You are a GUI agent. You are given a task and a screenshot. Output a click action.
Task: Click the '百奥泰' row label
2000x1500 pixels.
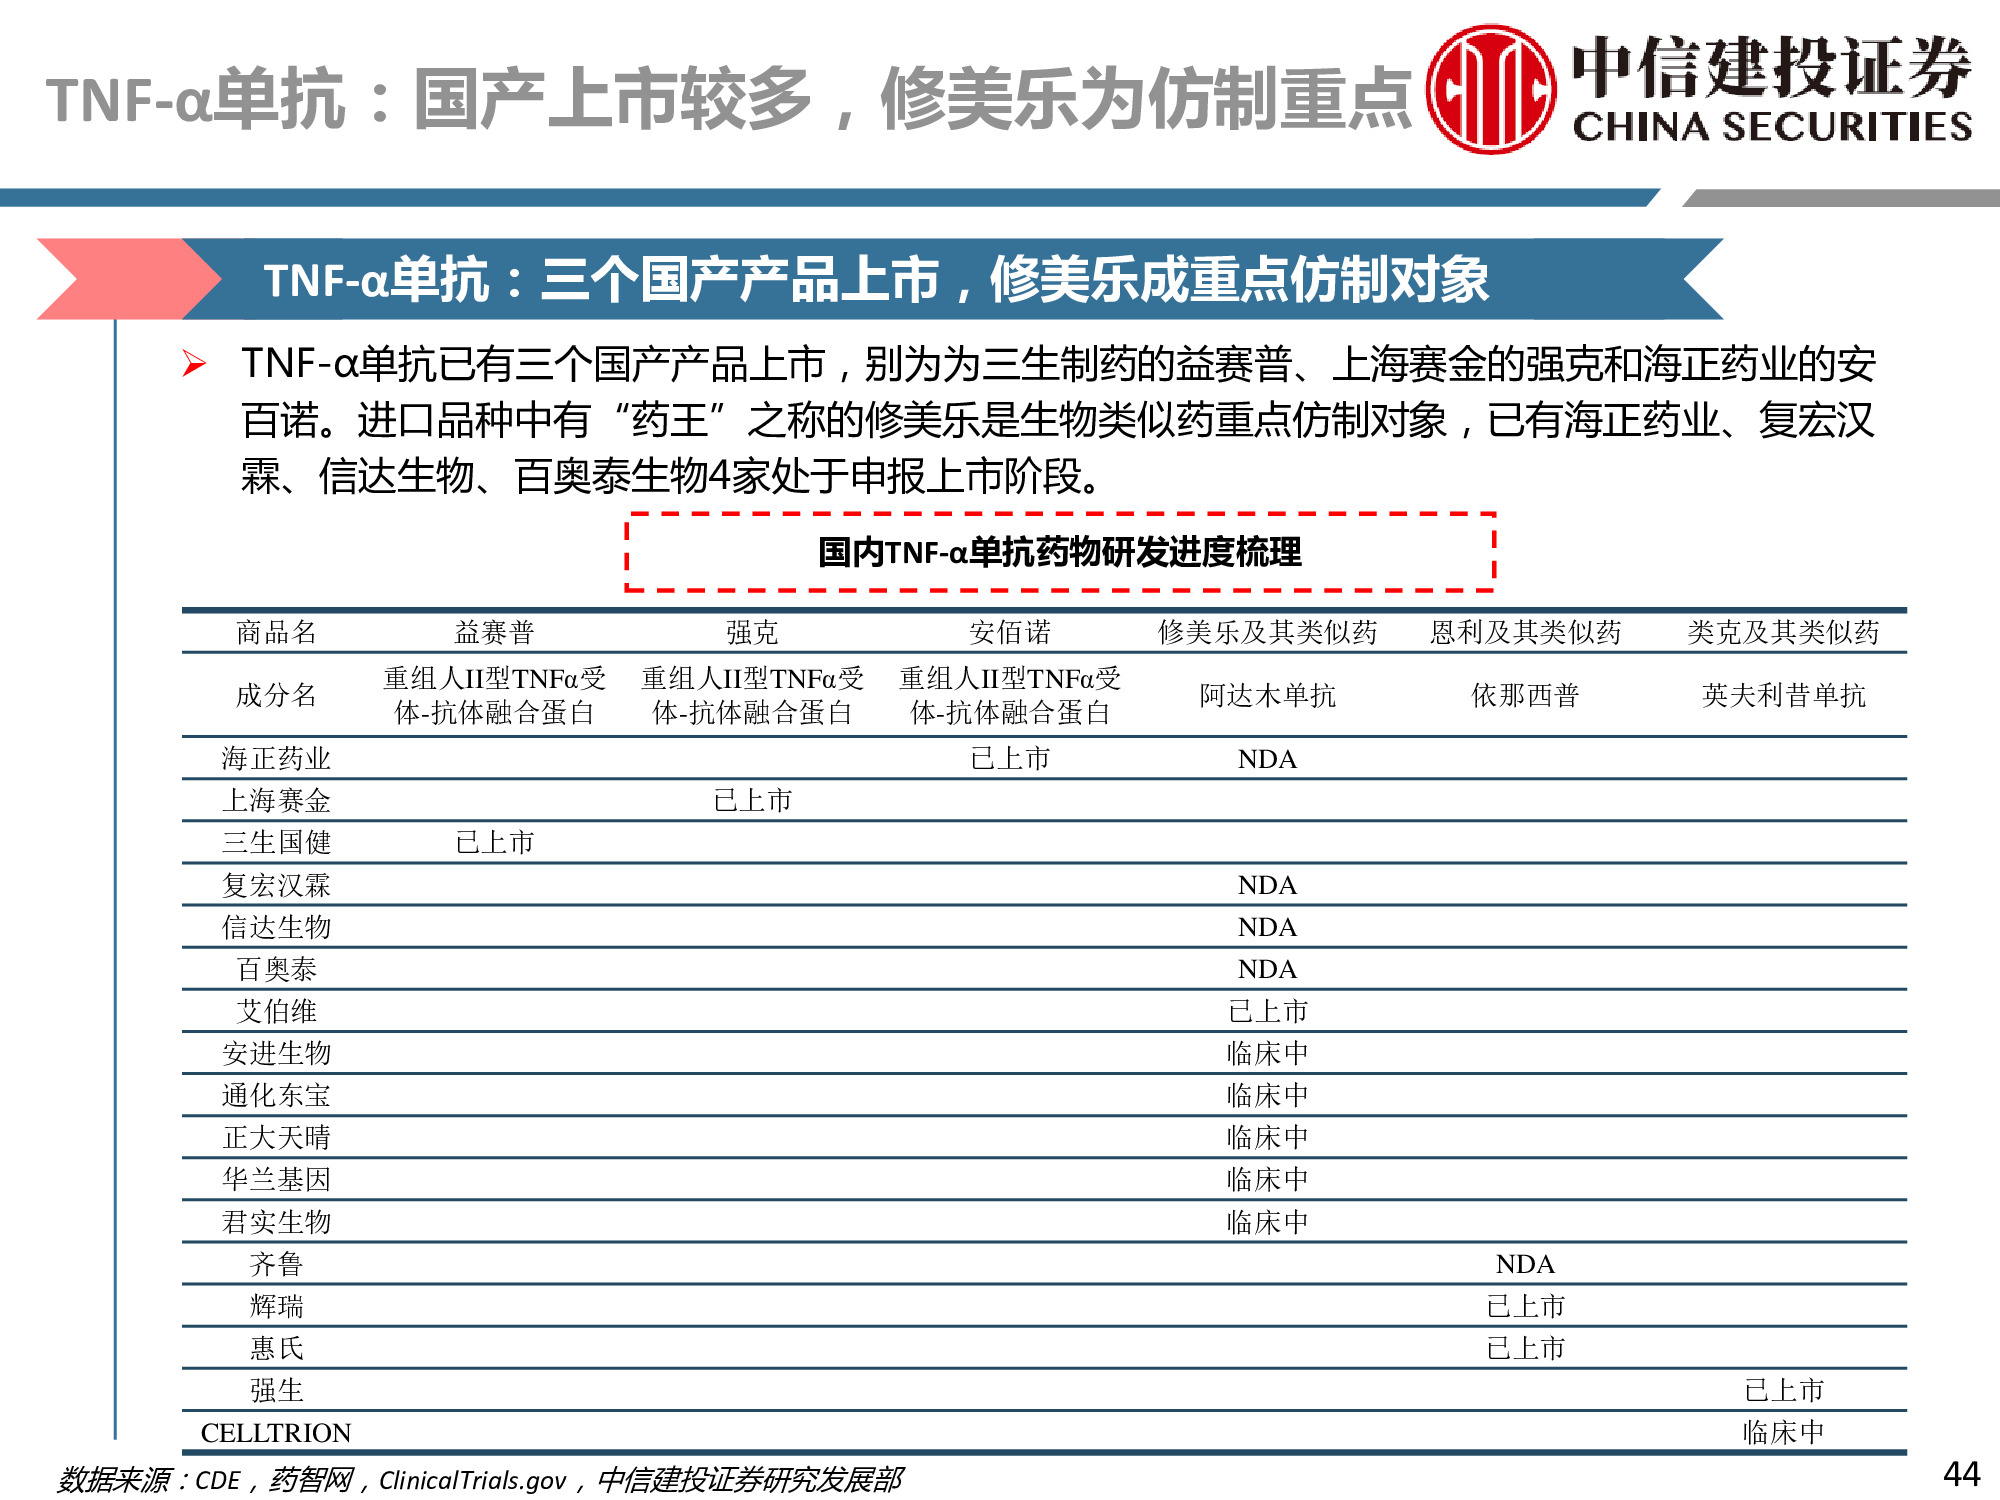tap(276, 969)
